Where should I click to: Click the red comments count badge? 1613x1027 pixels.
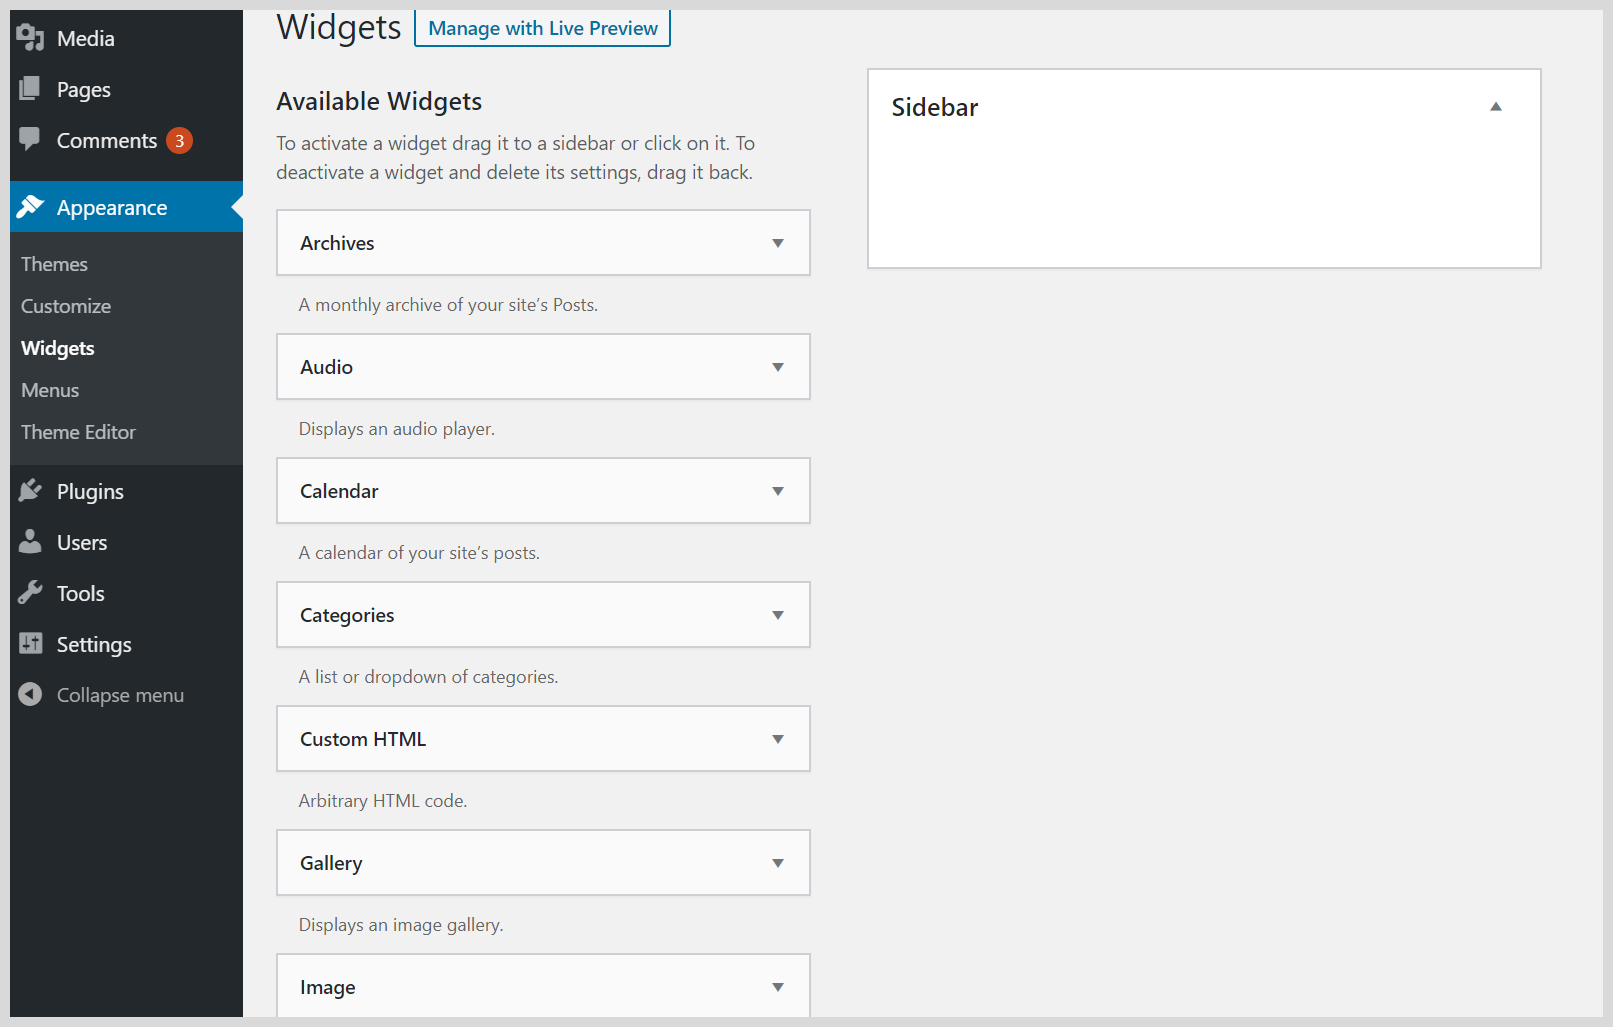pyautogui.click(x=179, y=141)
